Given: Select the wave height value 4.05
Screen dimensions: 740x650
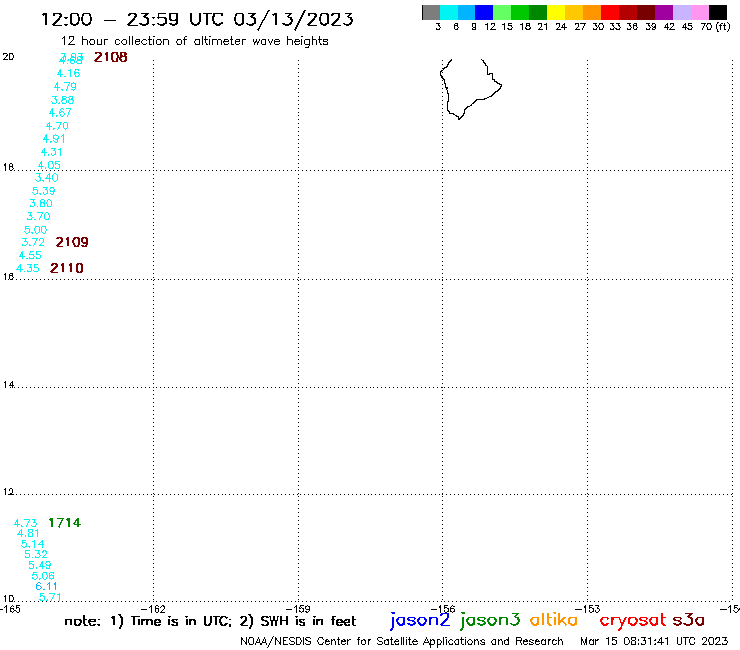Looking at the screenshot, I should 49,165.
